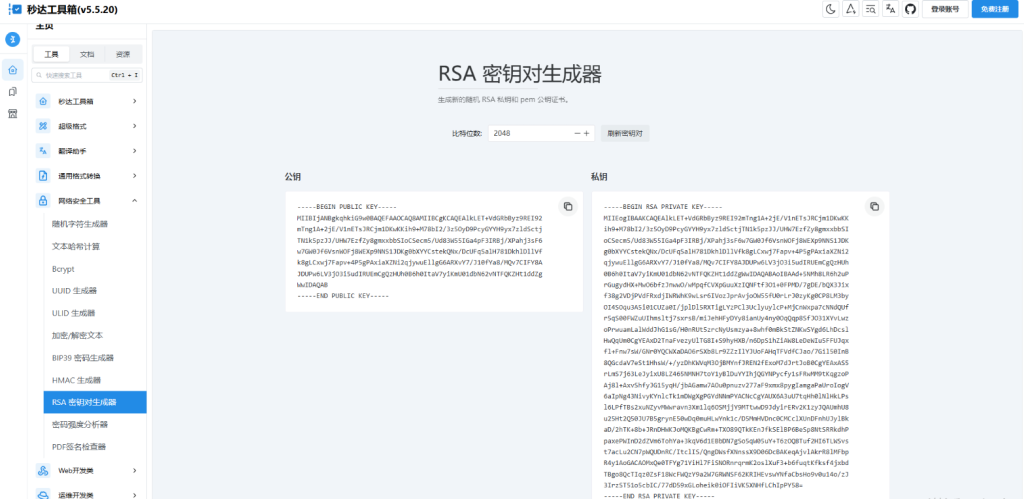This screenshot has width=1024, height=499.
Task: Click the copy-pages icon in left rail
Action: pos(13,92)
